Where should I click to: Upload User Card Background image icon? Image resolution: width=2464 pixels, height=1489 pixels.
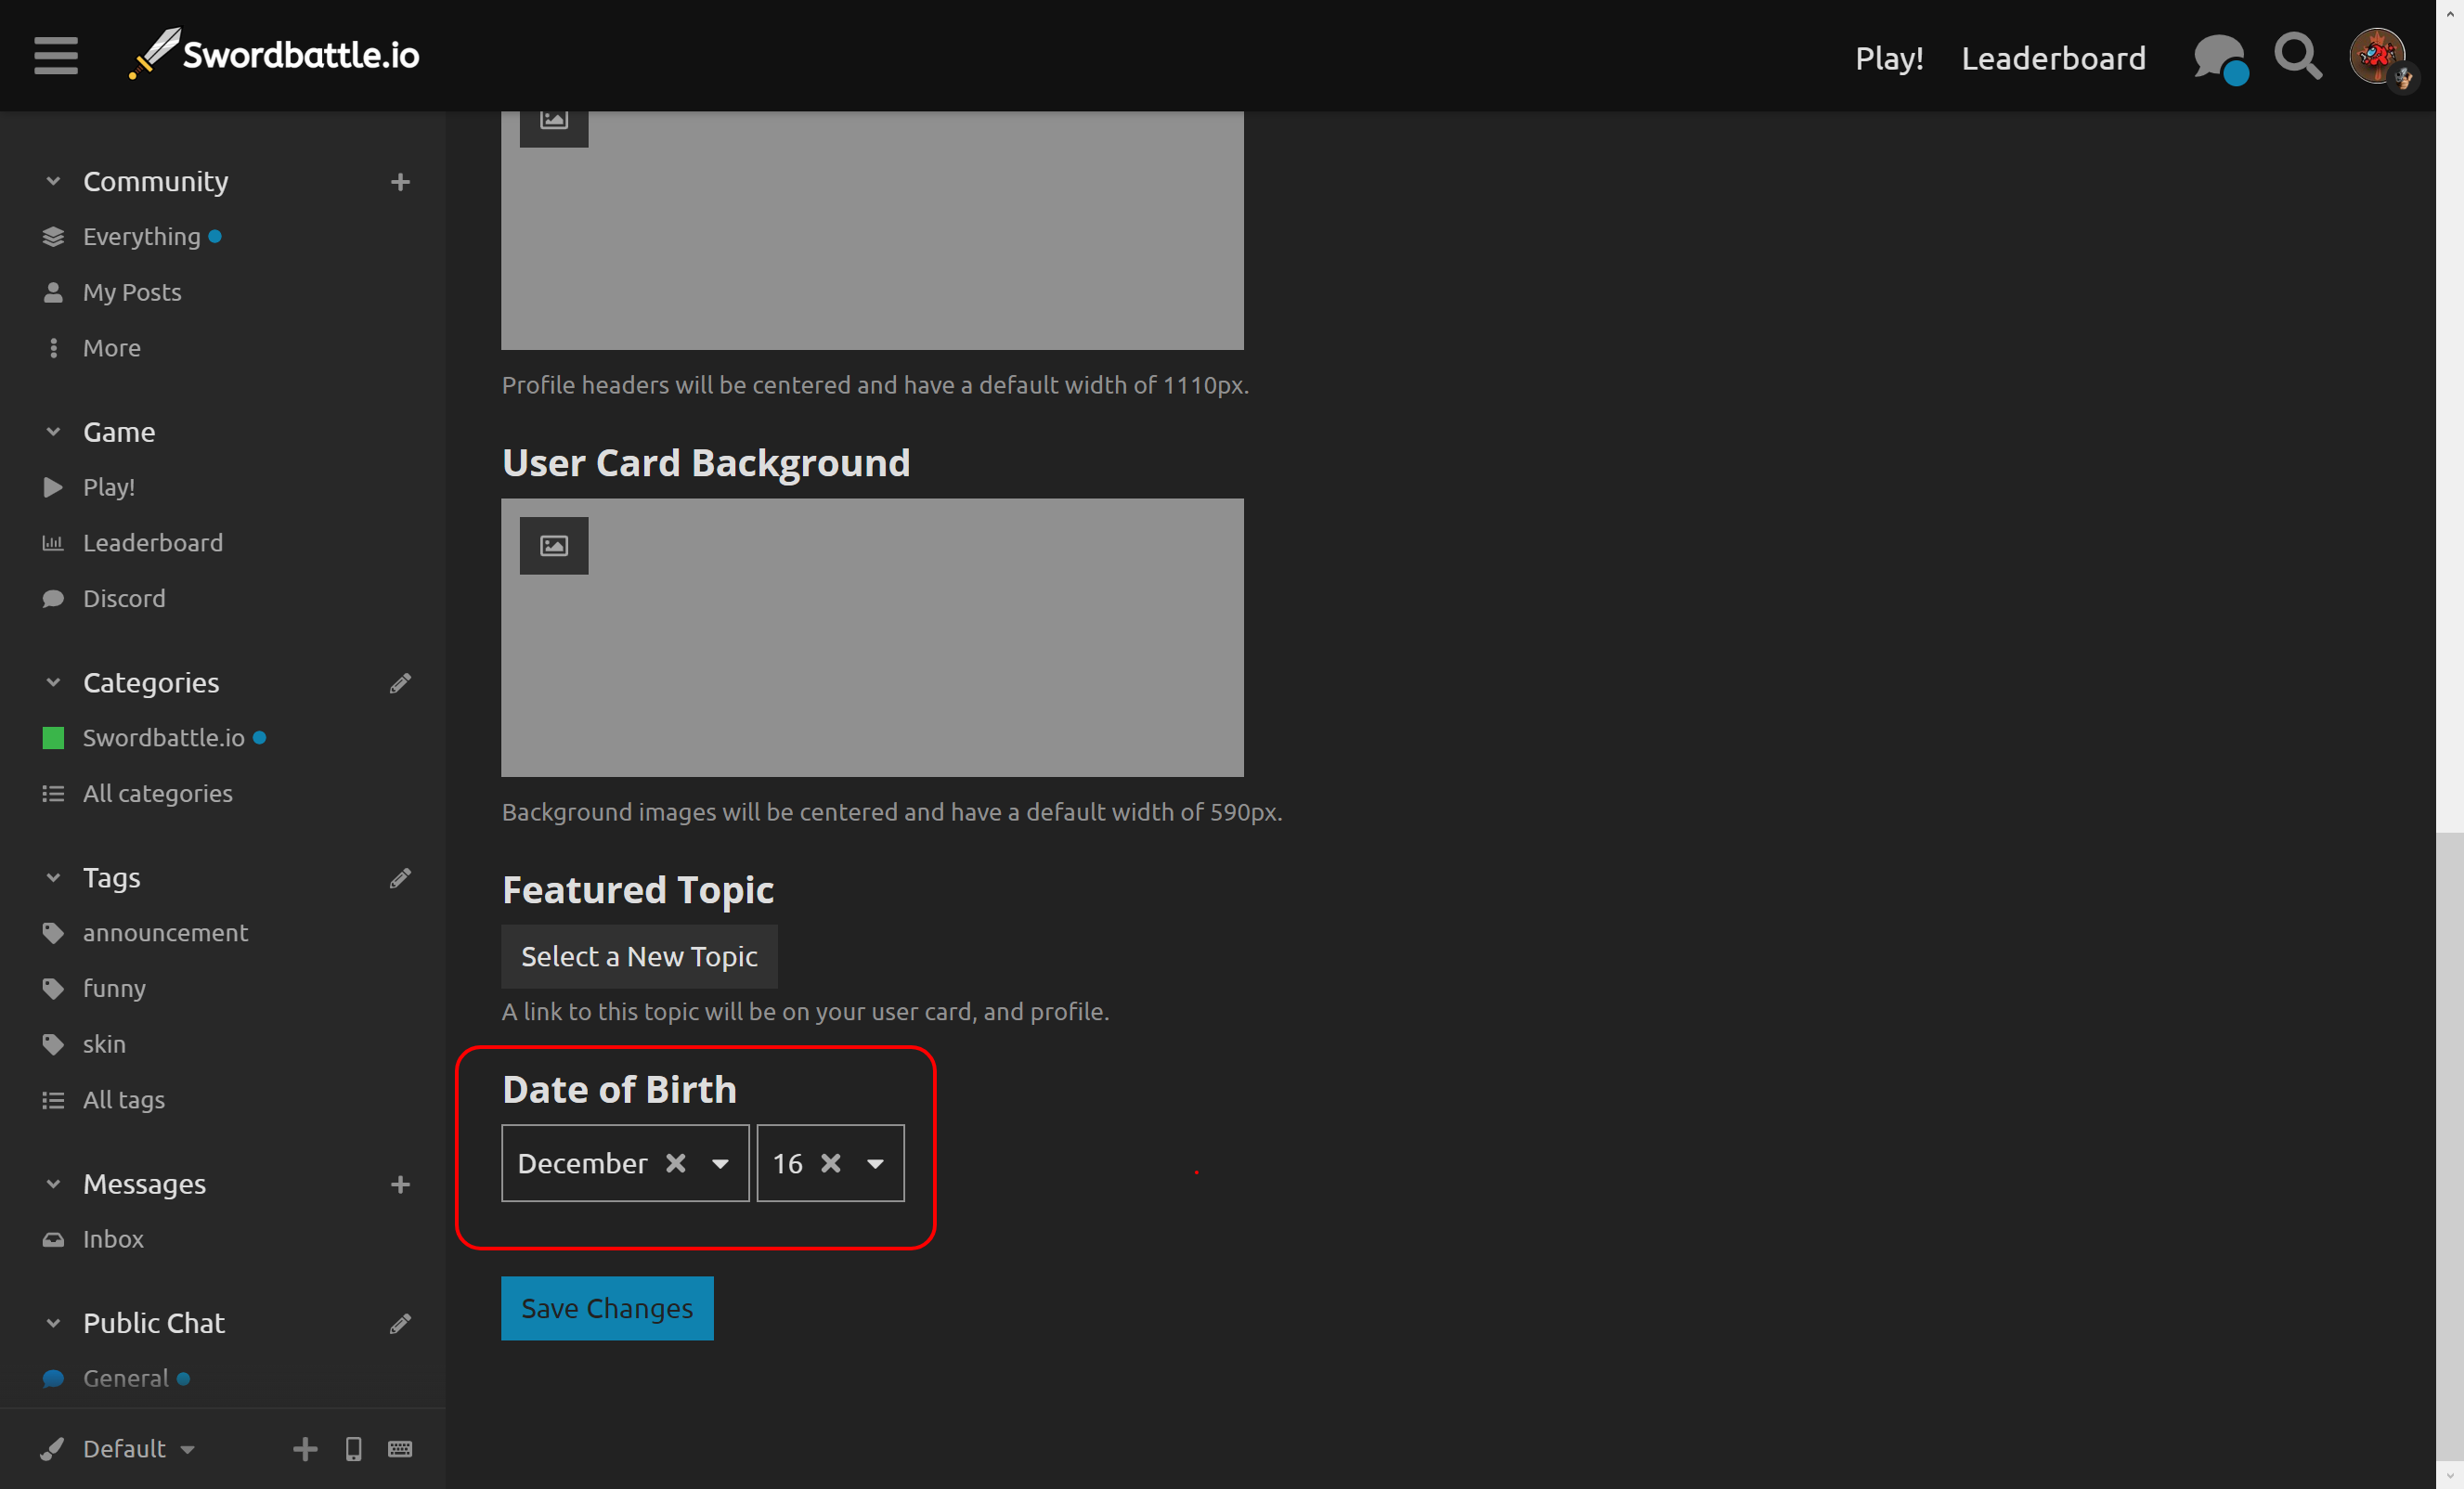pyautogui.click(x=554, y=546)
